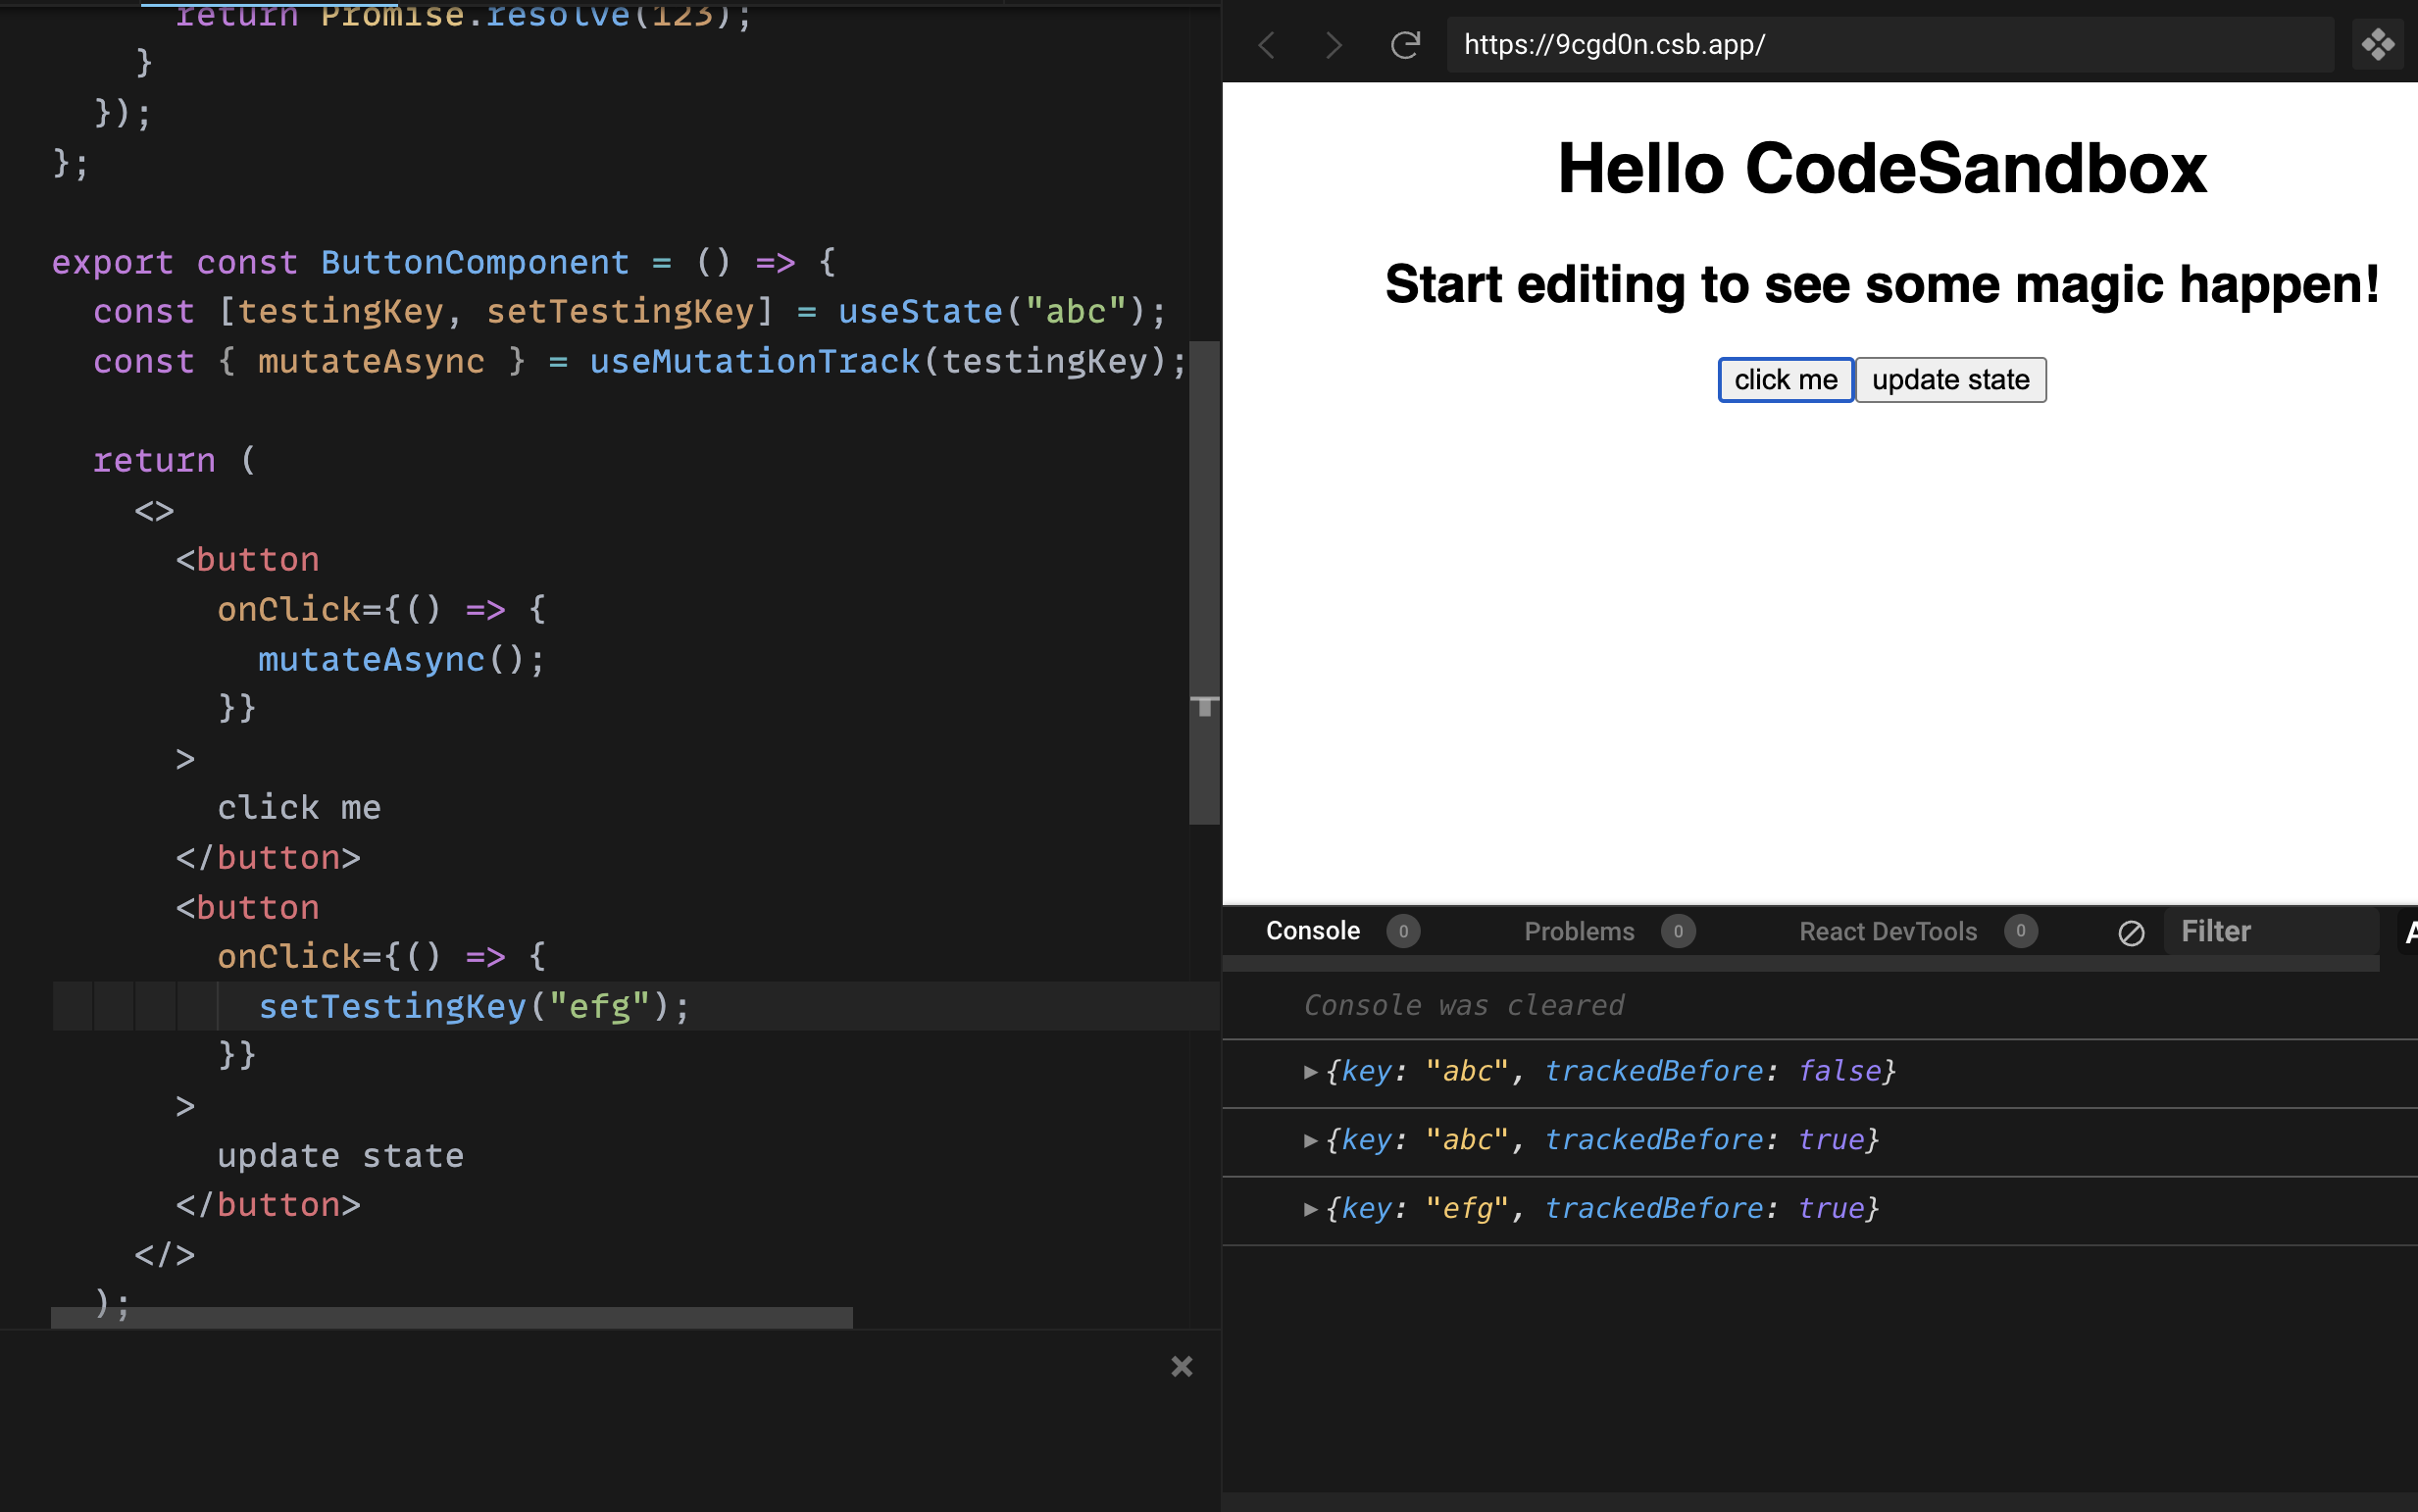
Task: Click the CodeSandbox logo icon beside URL bar
Action: pos(2377,45)
